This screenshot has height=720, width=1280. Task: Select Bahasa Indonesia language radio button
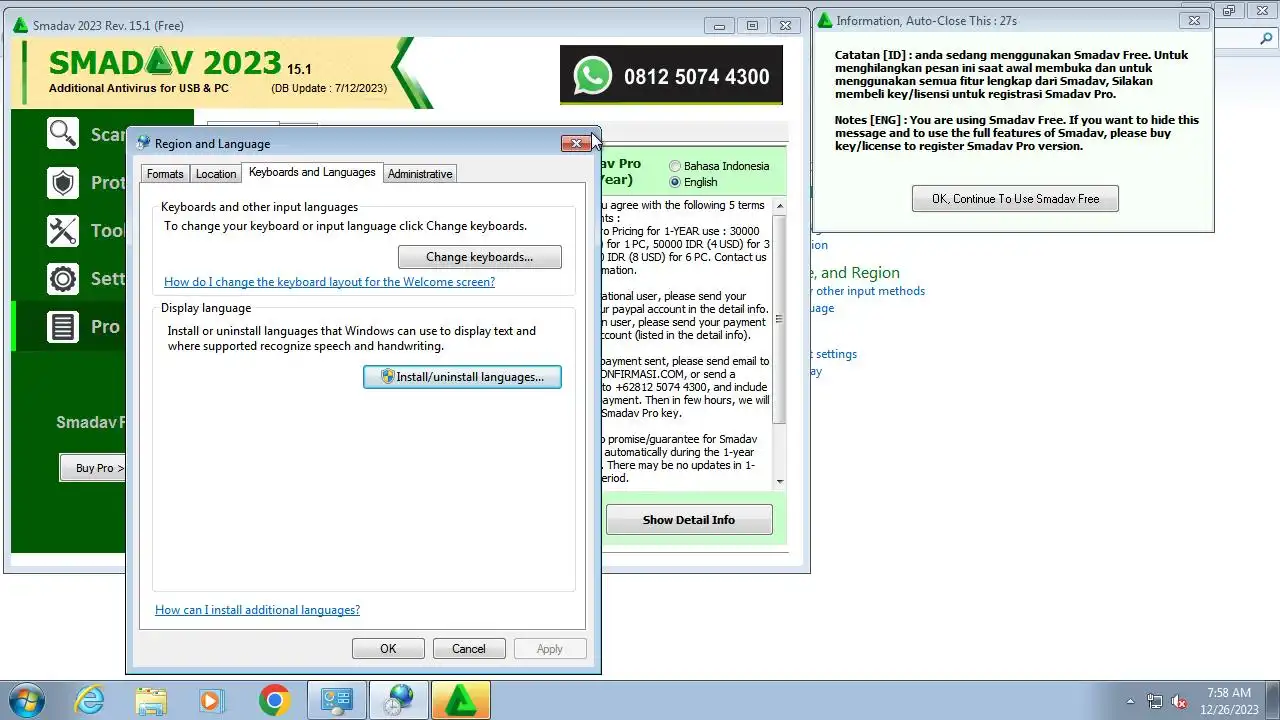(x=675, y=166)
